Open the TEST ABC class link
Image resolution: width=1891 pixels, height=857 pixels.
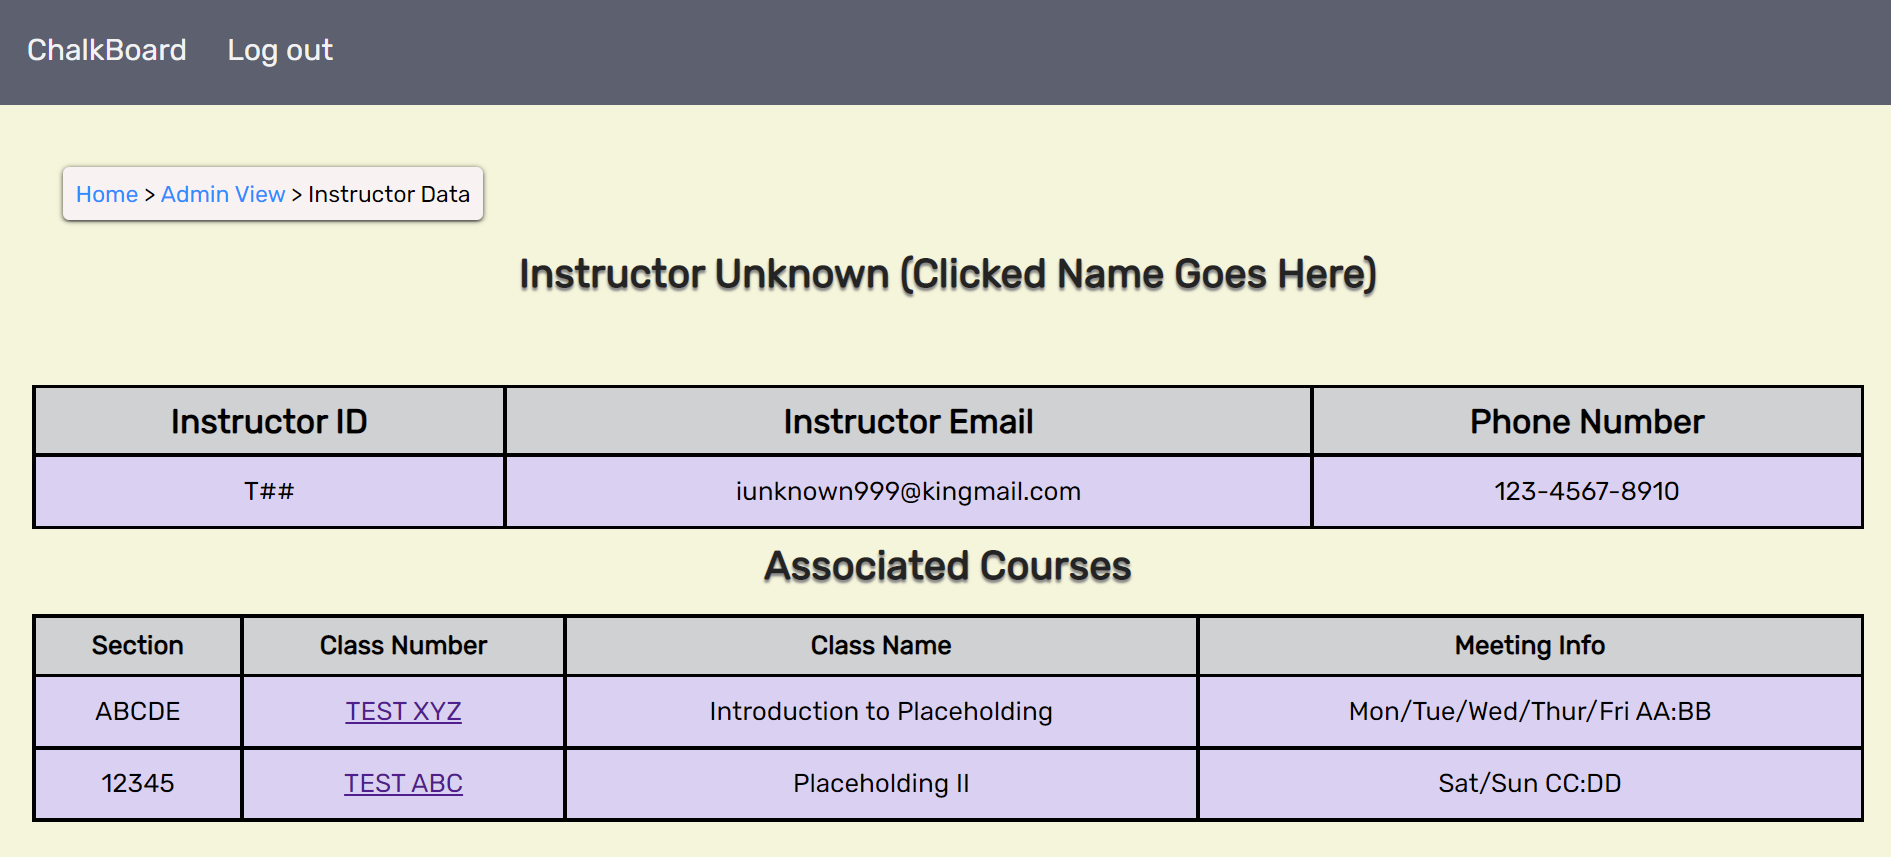(x=403, y=783)
